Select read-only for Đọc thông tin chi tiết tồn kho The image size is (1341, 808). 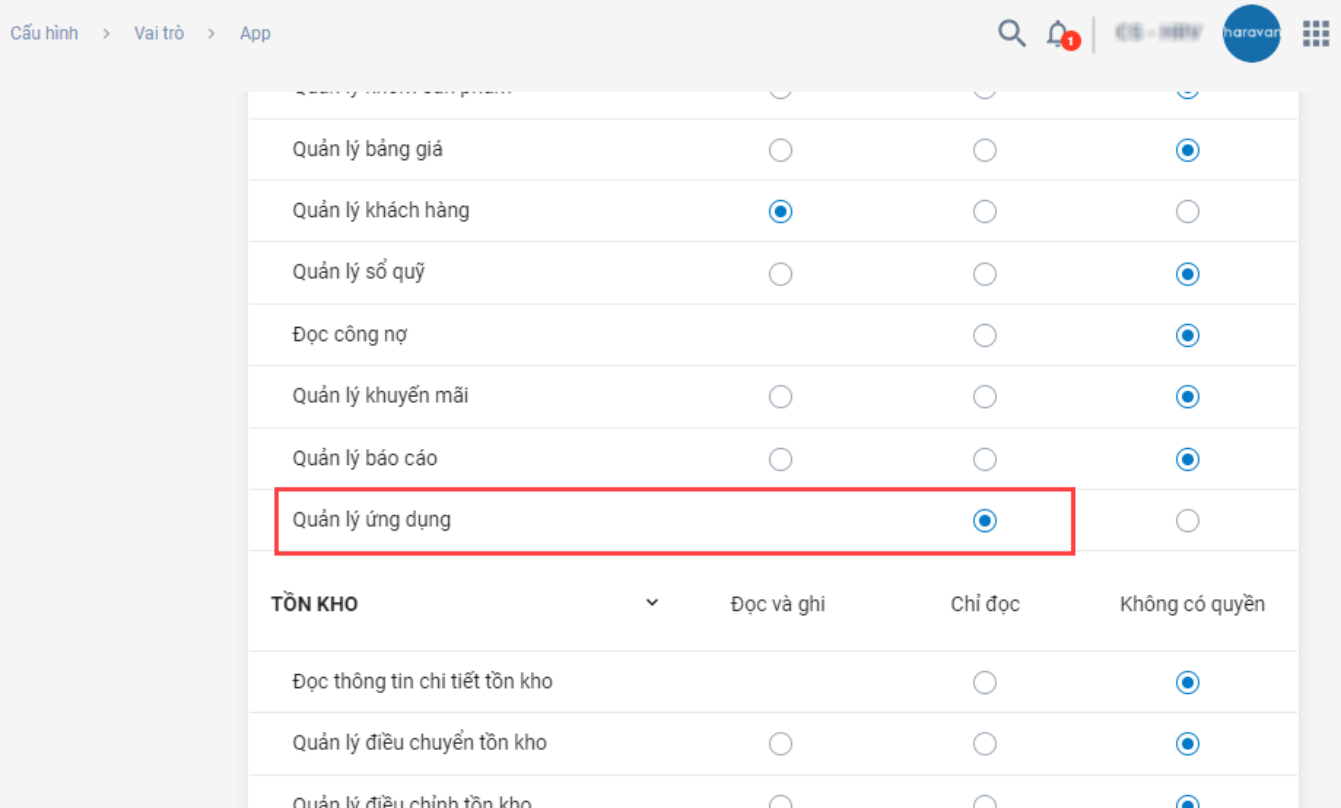point(985,683)
